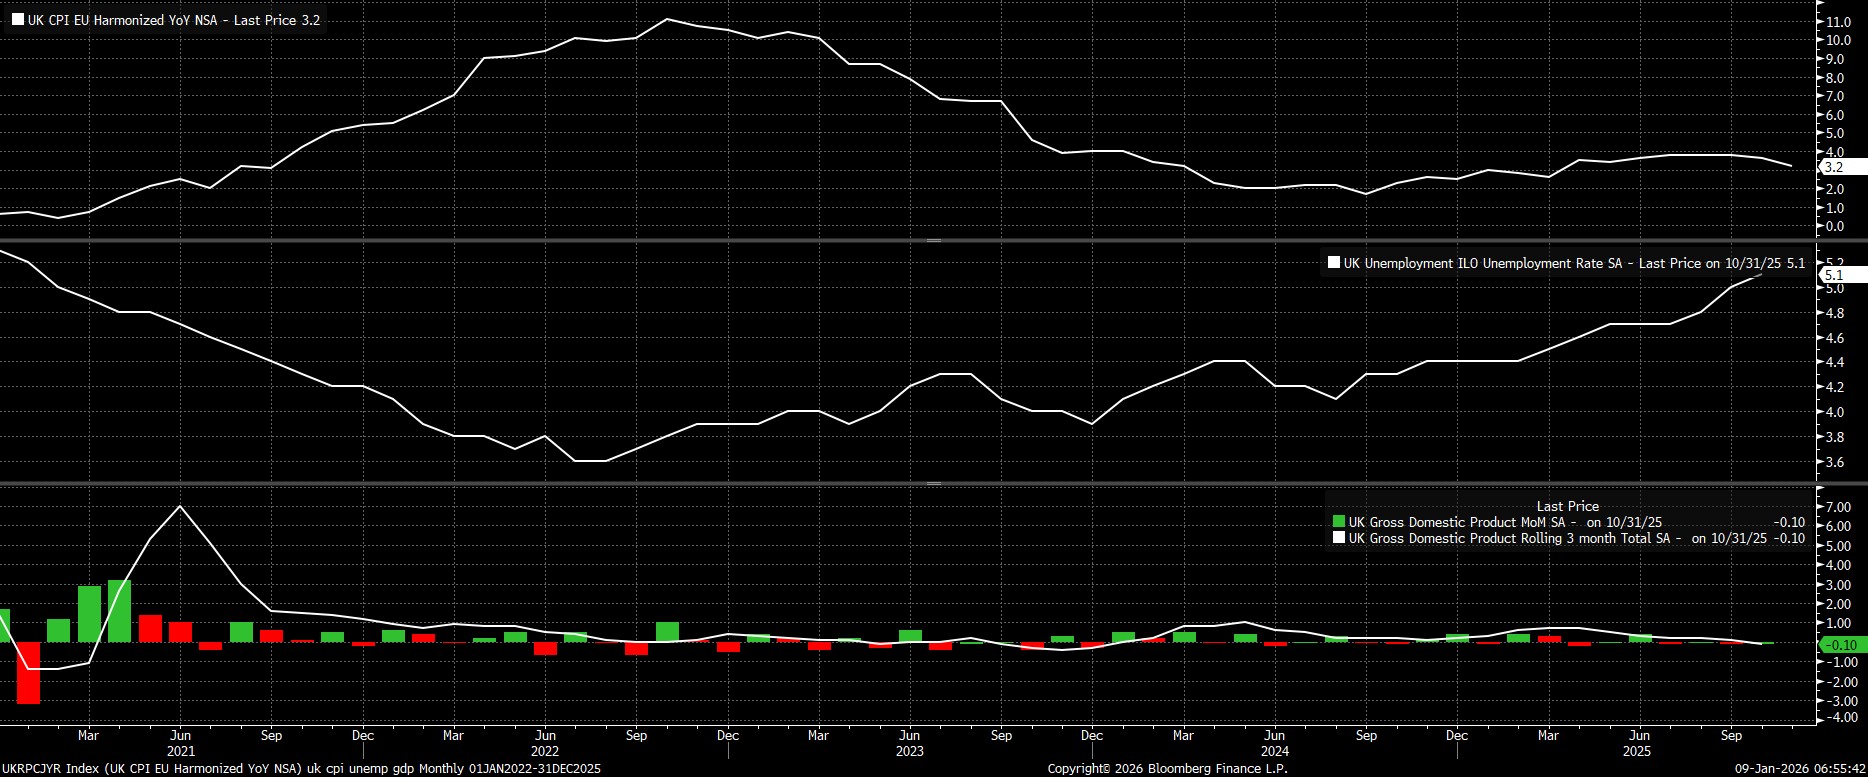Viewport: 1868px width, 777px height.
Task: Click the 2025 year label on the time axis
Action: (1636, 751)
